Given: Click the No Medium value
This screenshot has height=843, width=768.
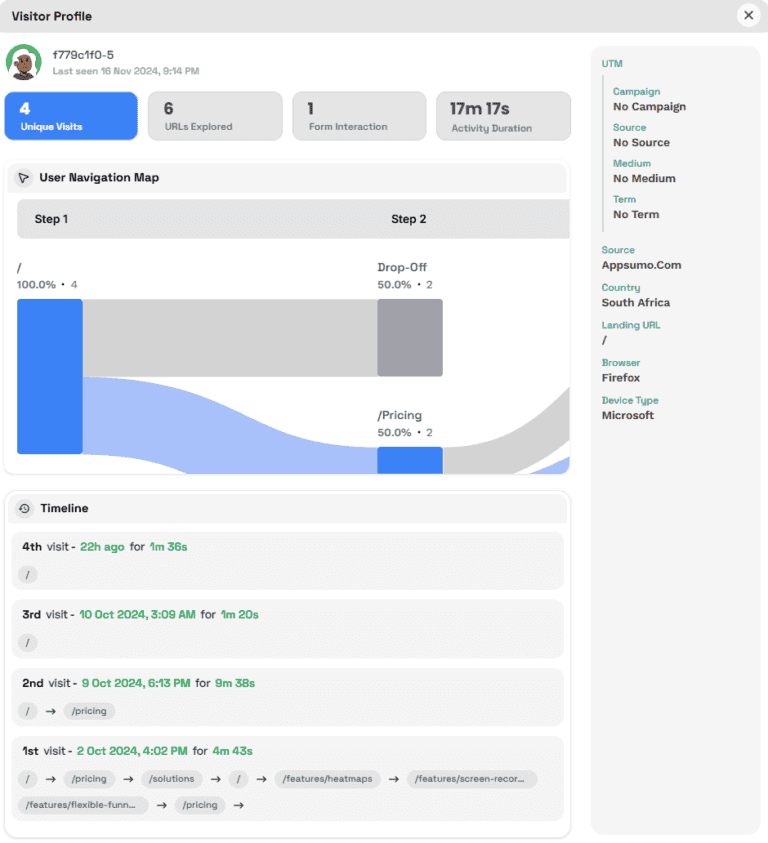Looking at the screenshot, I should [x=644, y=178].
